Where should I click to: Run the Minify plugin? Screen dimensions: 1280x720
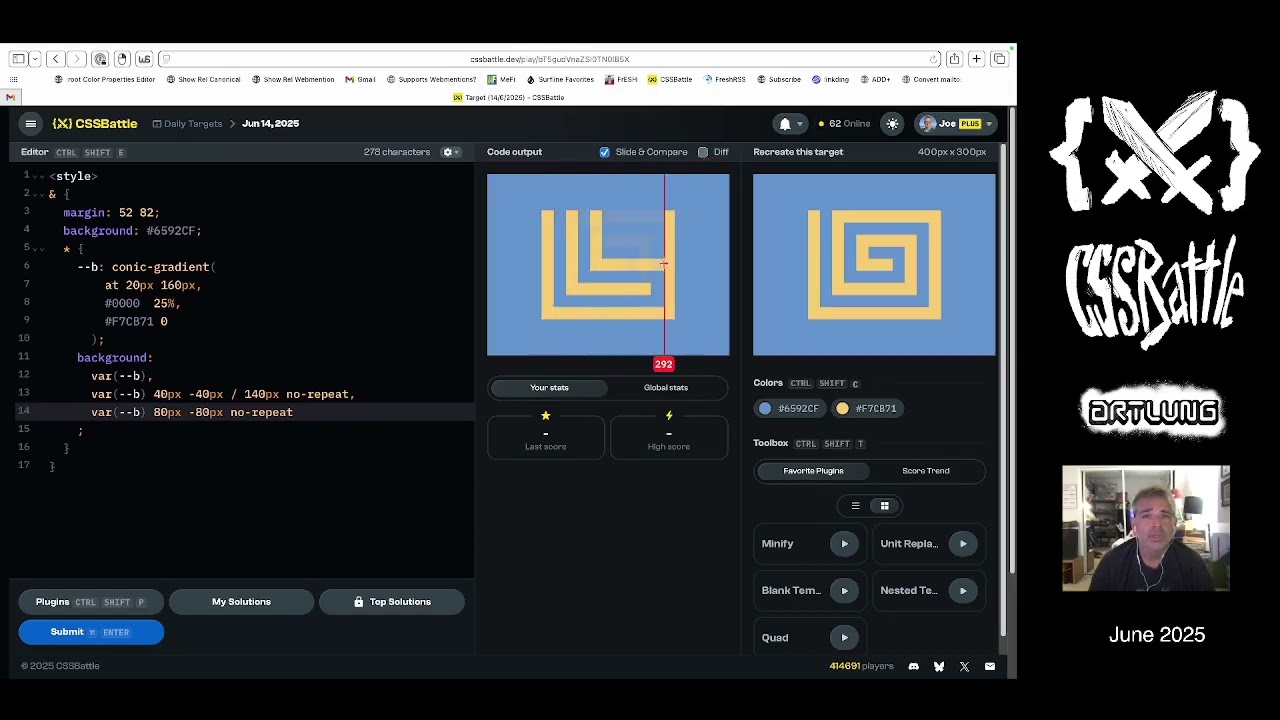[x=844, y=544]
